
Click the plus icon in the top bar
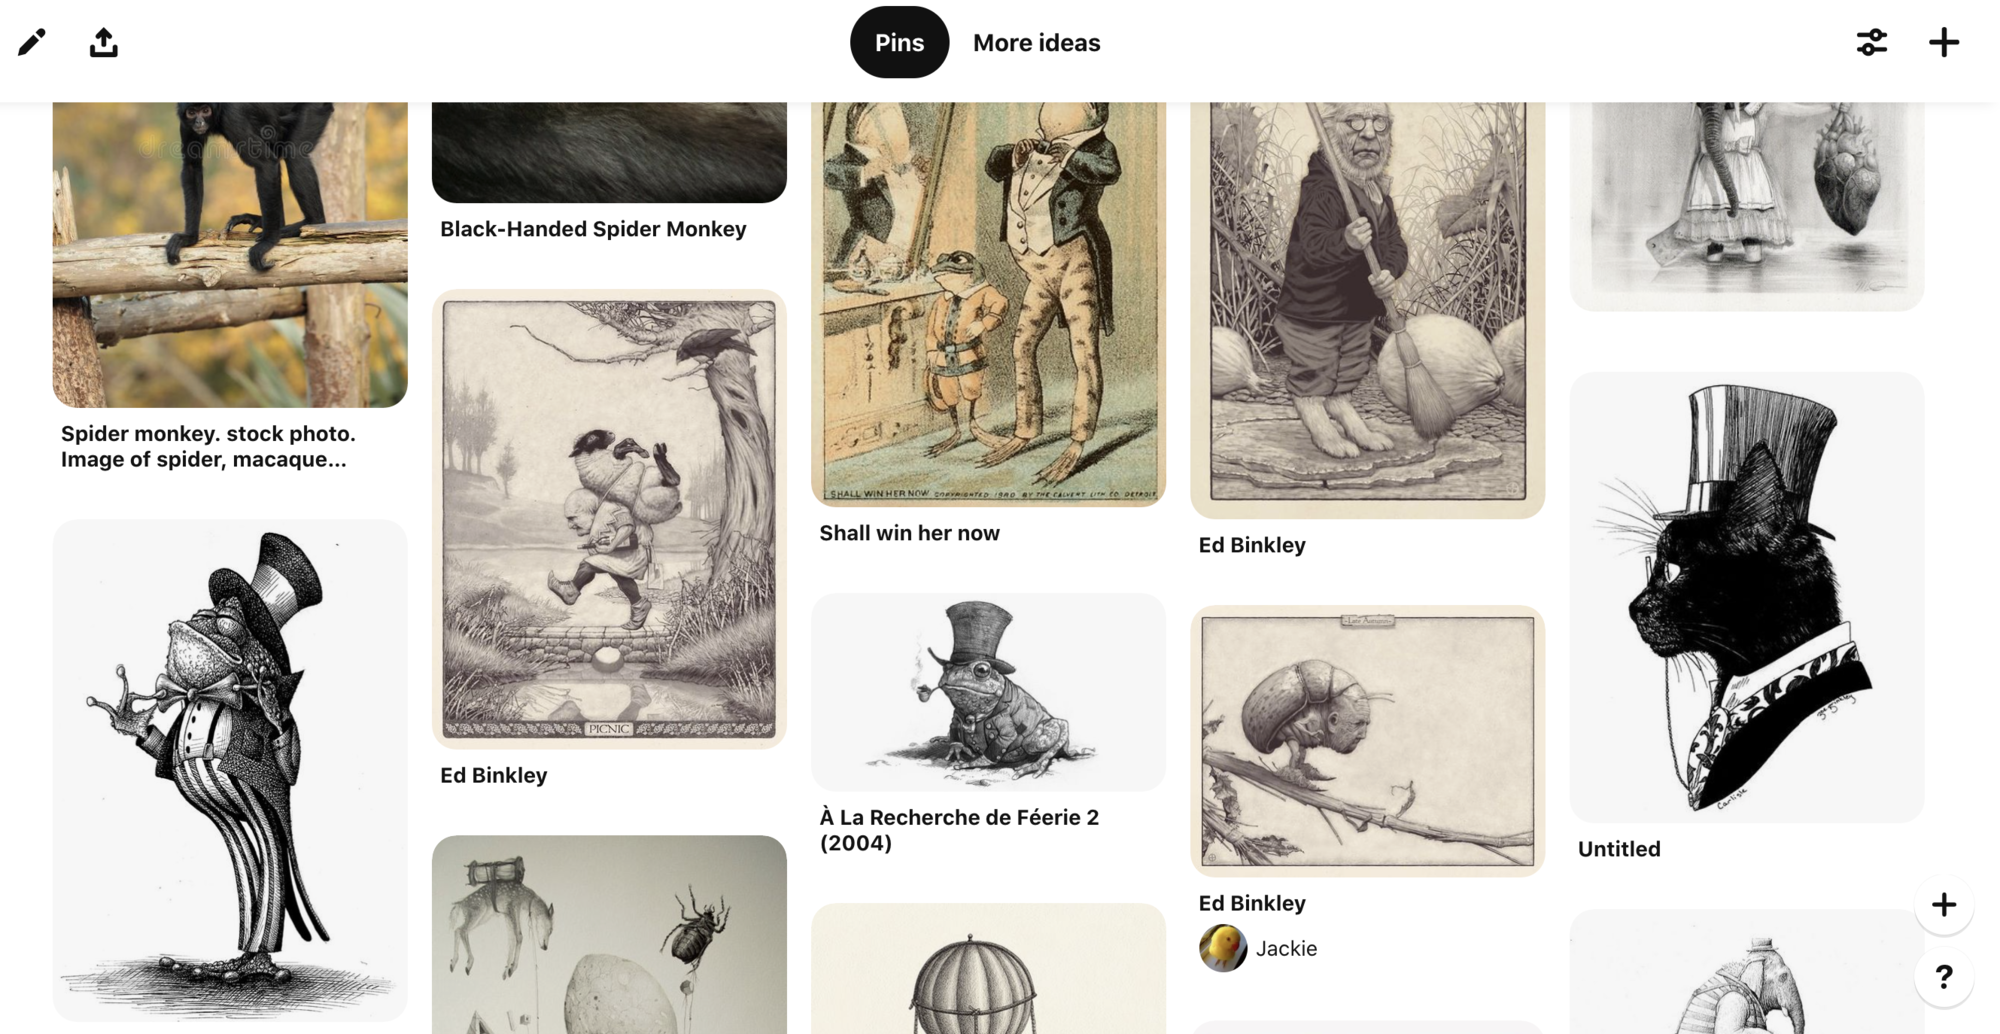click(1943, 42)
